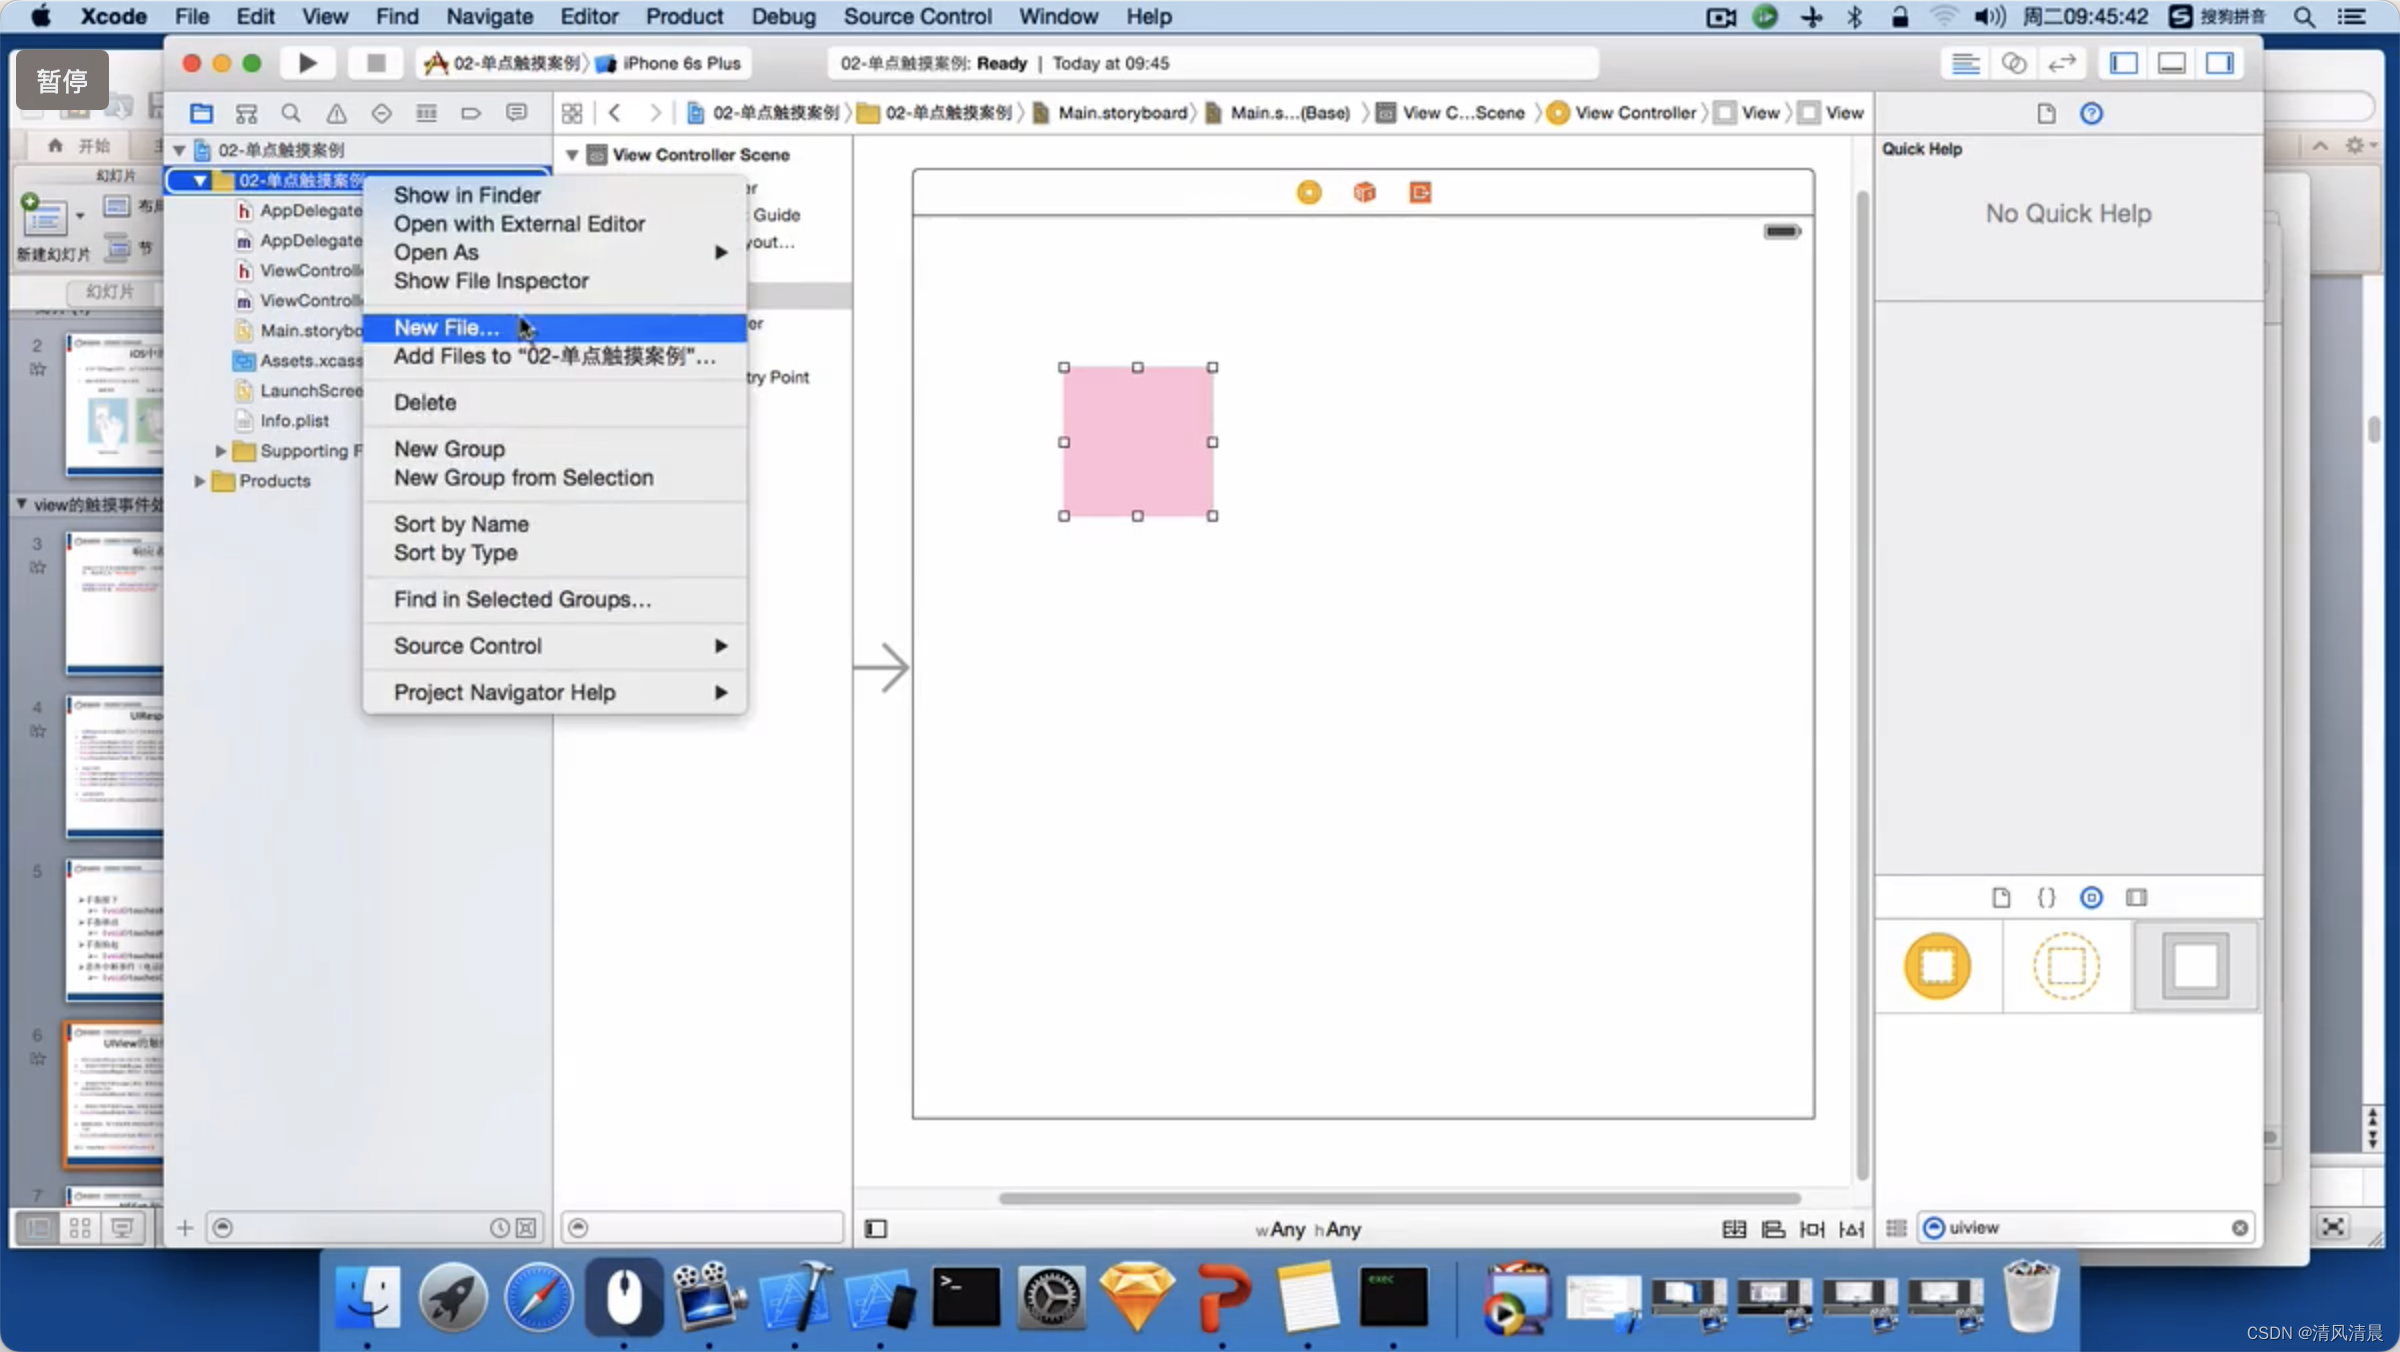
Task: Show the Assistant editor
Action: (x=2014, y=63)
